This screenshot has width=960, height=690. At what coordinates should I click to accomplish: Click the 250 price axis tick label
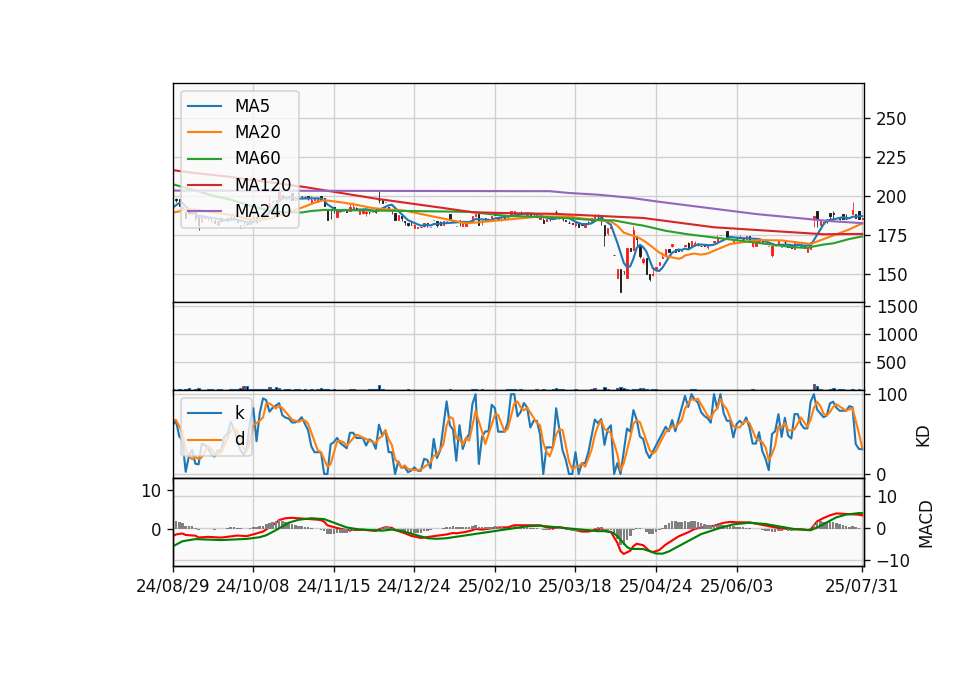tap(891, 119)
